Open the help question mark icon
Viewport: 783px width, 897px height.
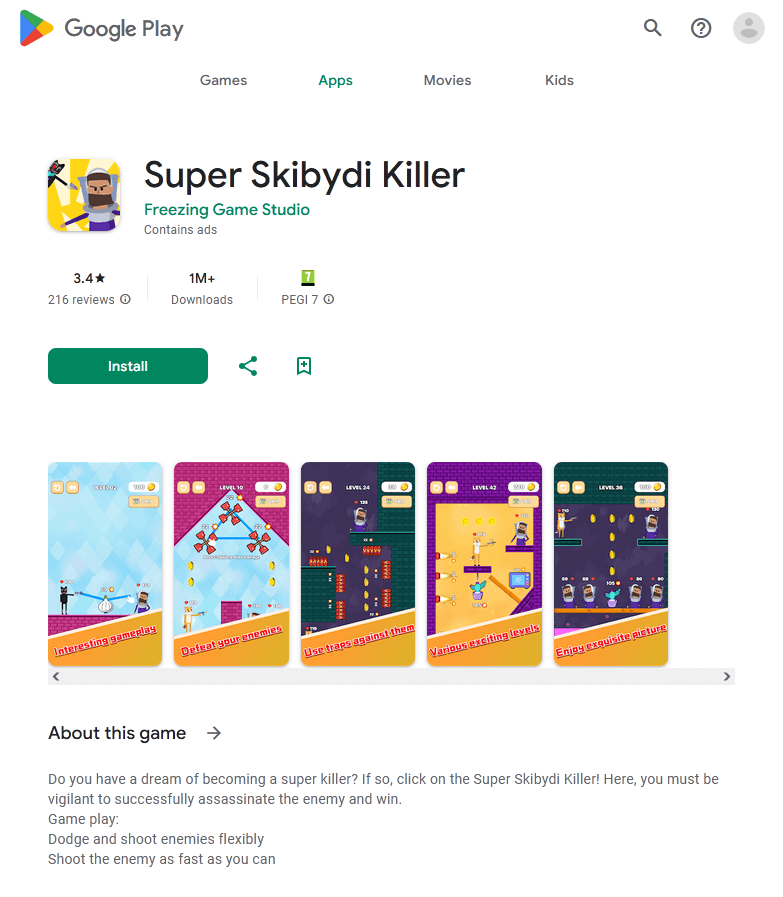click(701, 28)
